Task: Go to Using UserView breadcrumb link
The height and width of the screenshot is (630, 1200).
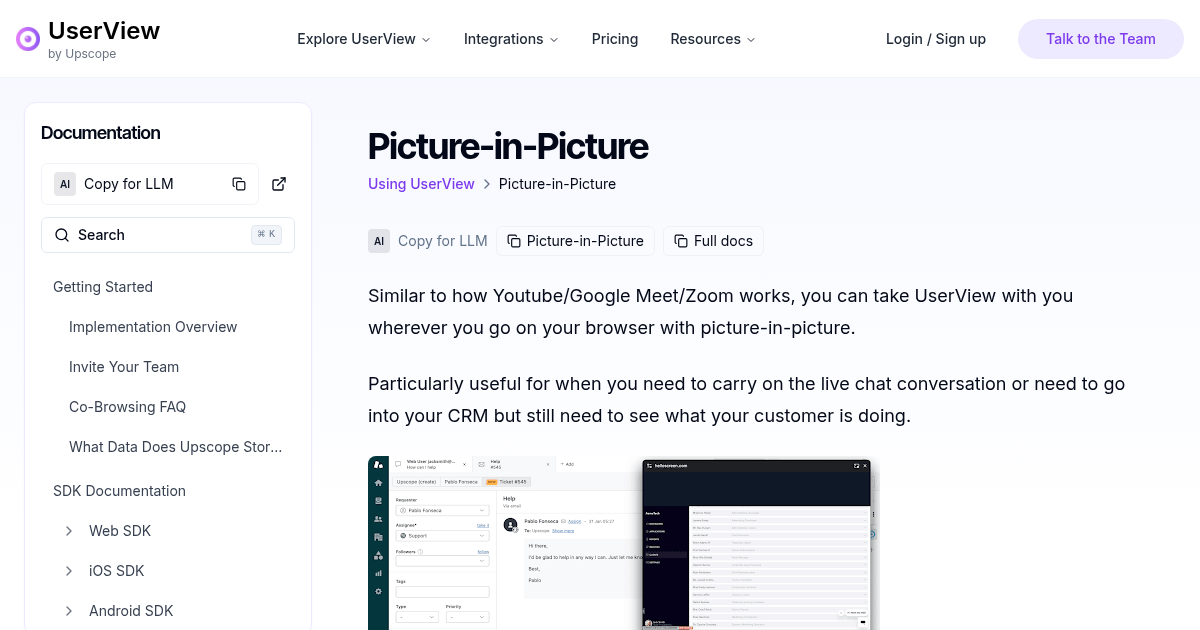Action: click(x=421, y=184)
